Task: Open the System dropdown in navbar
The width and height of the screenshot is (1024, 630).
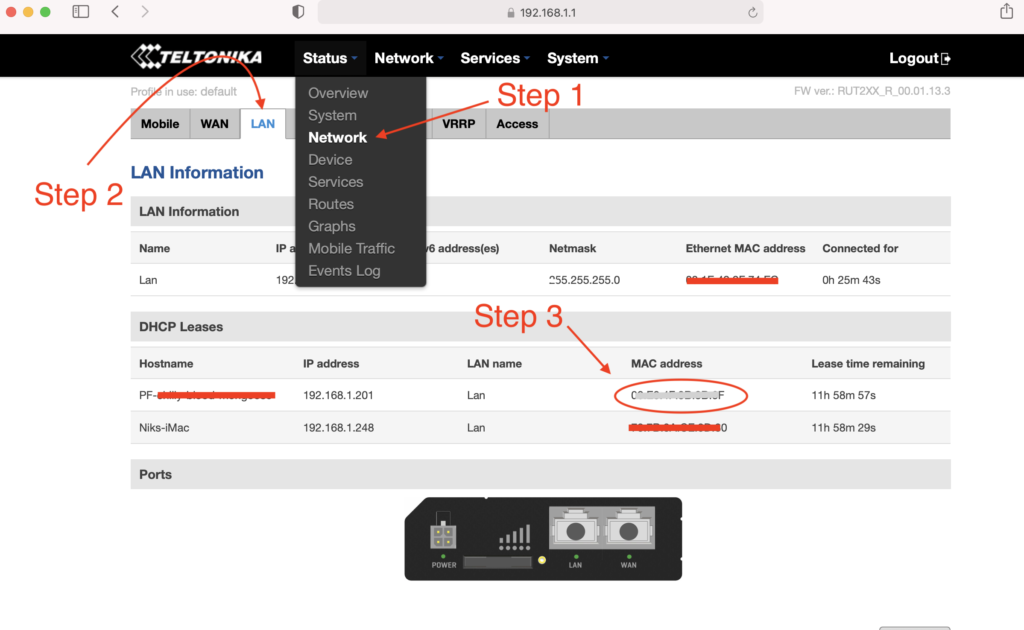Action: click(x=577, y=58)
